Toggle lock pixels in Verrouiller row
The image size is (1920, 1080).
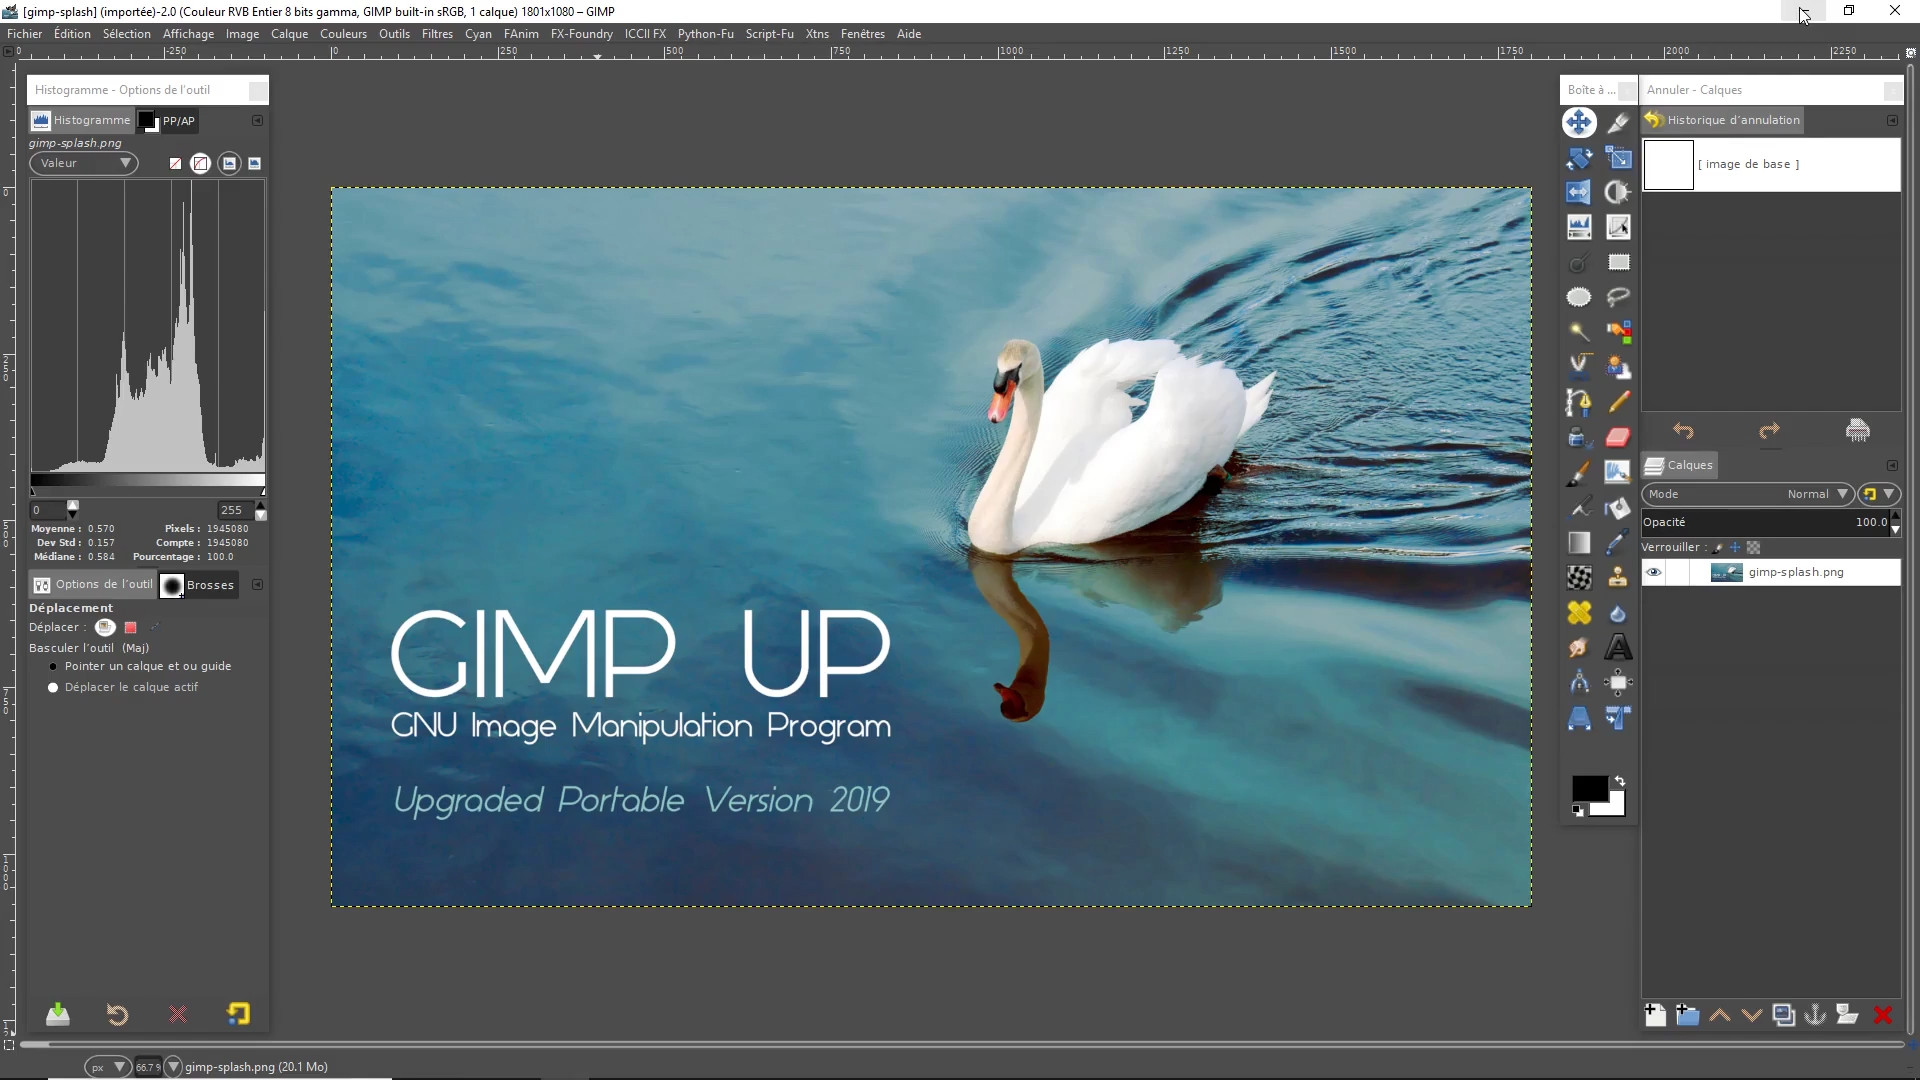[x=1717, y=547]
